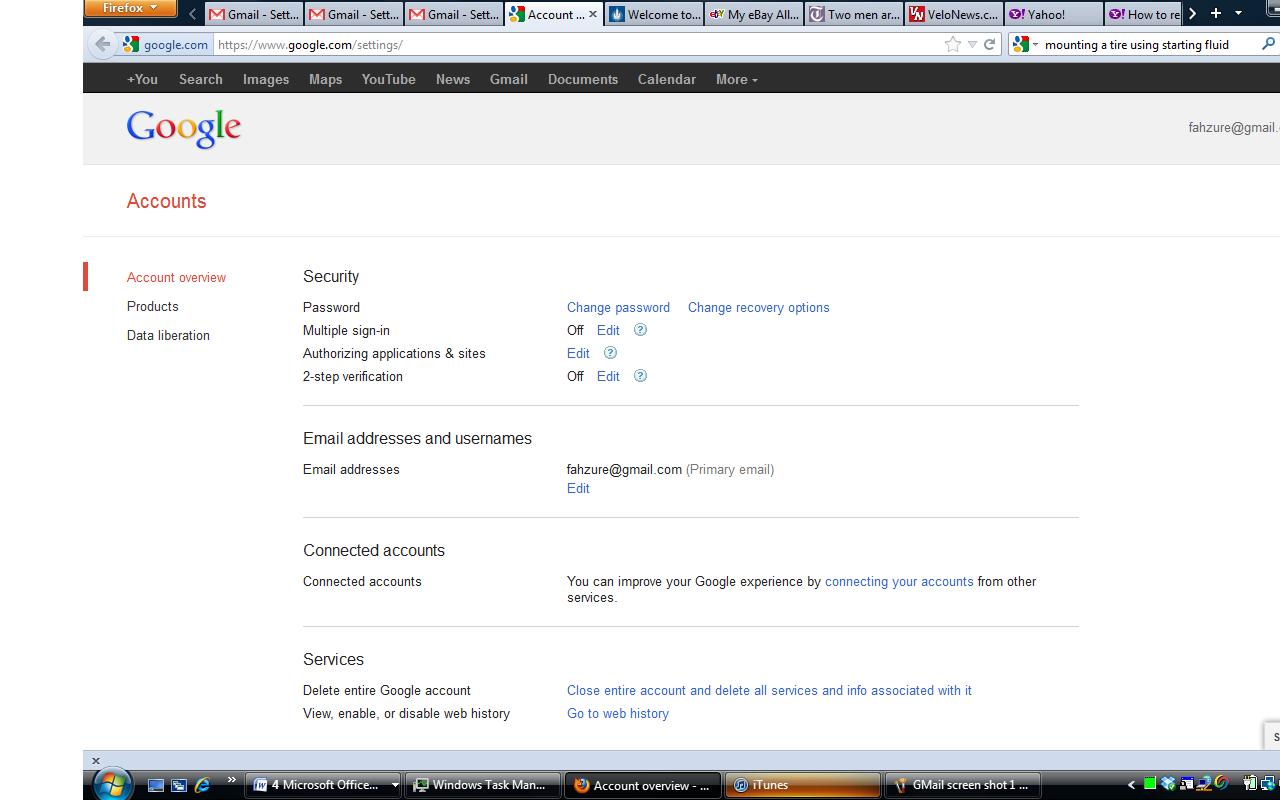
Task: Edit the 2-step verification setting
Action: [x=608, y=376]
